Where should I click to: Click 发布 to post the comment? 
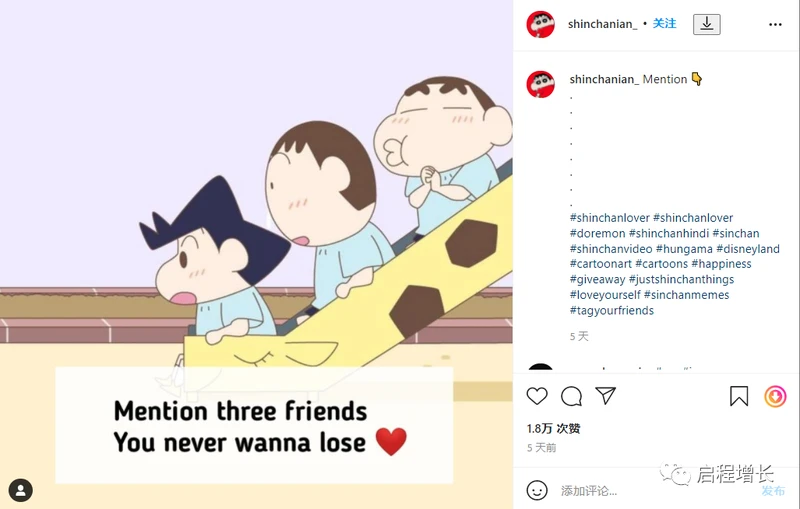[773, 491]
